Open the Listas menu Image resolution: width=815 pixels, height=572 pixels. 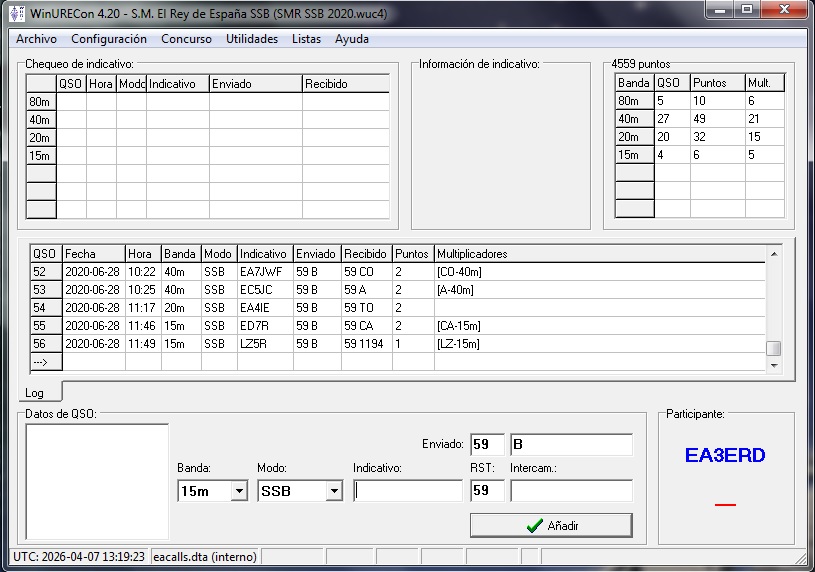(306, 39)
